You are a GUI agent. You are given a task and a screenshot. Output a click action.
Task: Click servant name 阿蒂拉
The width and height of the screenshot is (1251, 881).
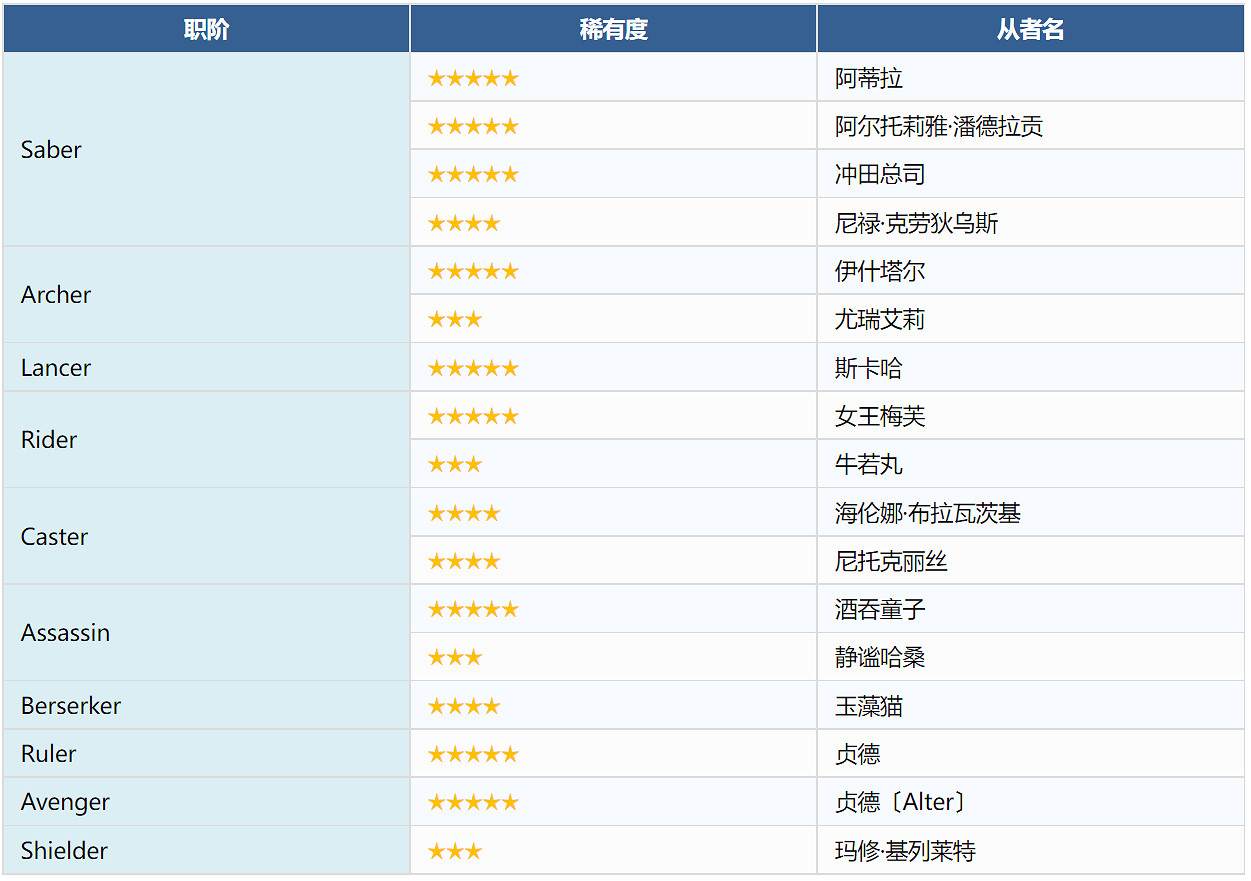point(869,78)
